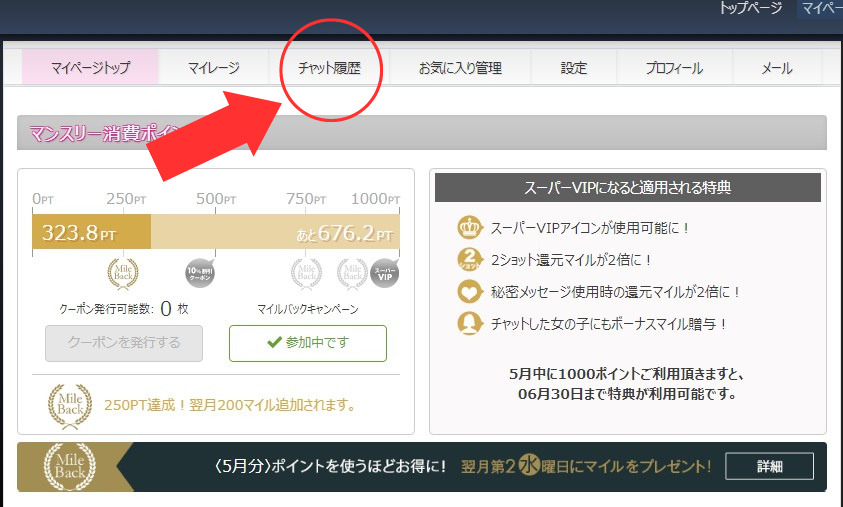843x507 pixels.
Task: Switch to the マイレージ tab
Action: (213, 68)
